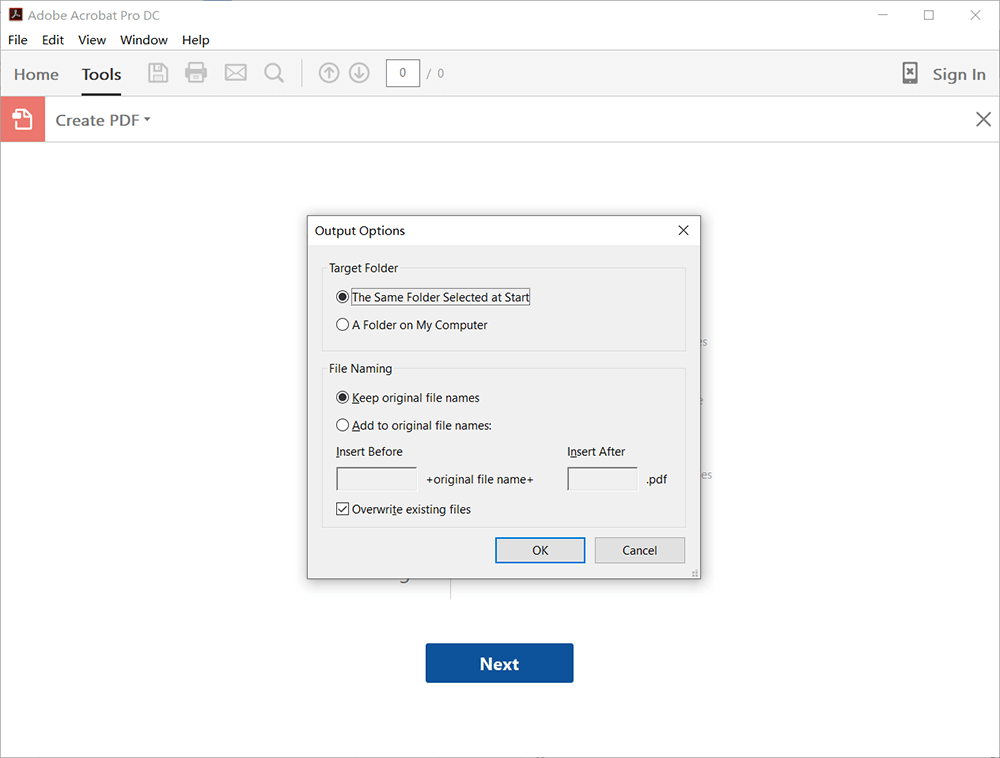Open the File menu
Image resolution: width=1000 pixels, height=758 pixels.
point(18,40)
